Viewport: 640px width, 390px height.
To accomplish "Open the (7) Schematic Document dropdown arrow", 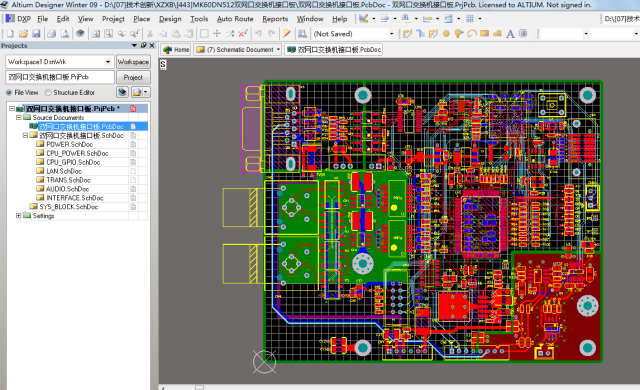I will 278,50.
